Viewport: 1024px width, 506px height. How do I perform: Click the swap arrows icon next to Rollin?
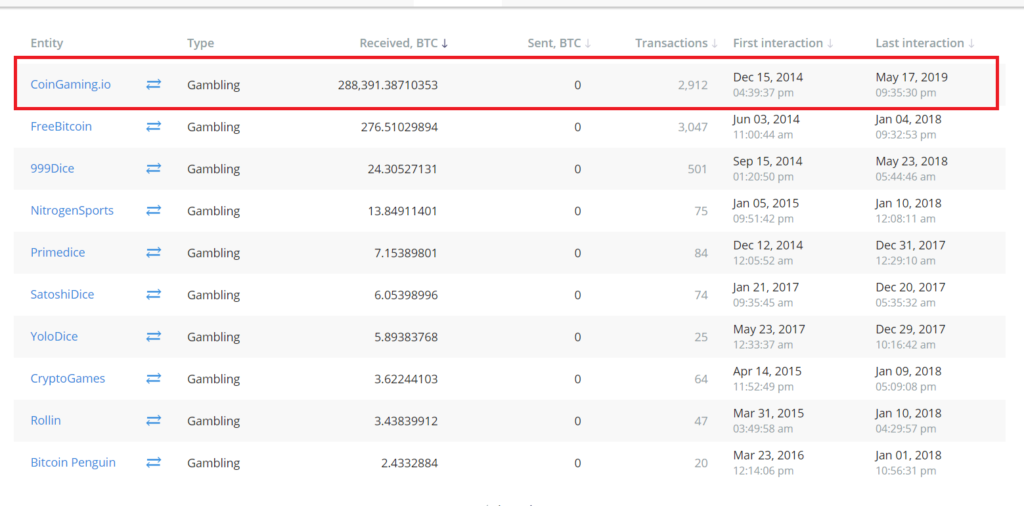coord(153,420)
